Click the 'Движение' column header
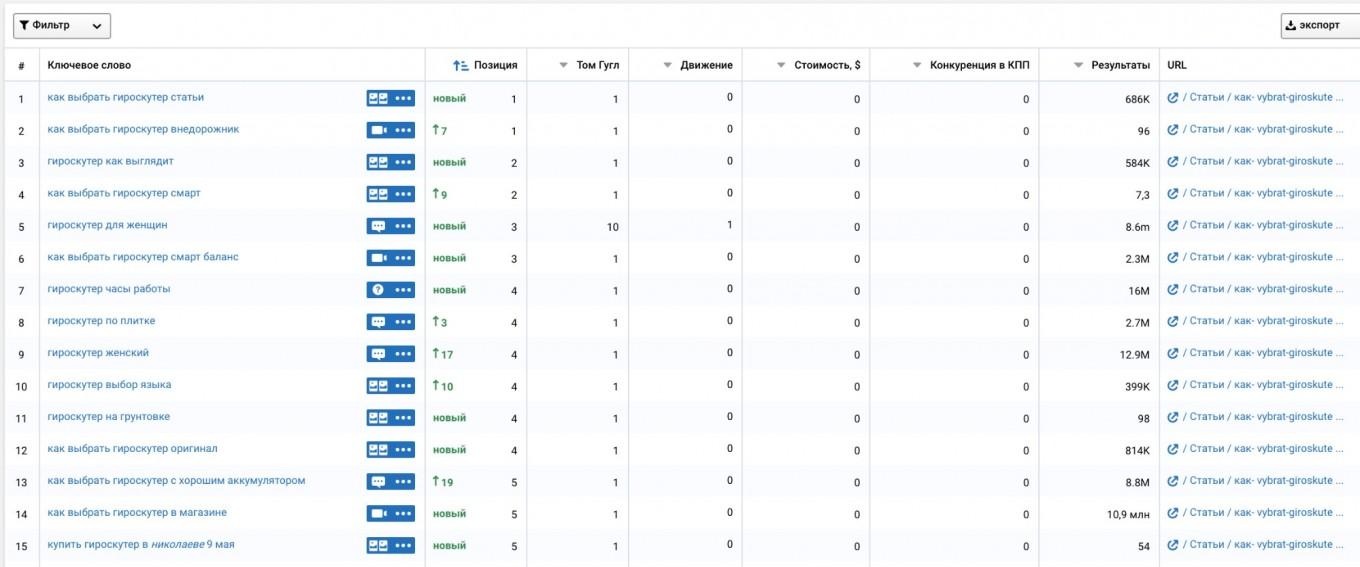This screenshot has height=567, width=1360. tap(706, 66)
